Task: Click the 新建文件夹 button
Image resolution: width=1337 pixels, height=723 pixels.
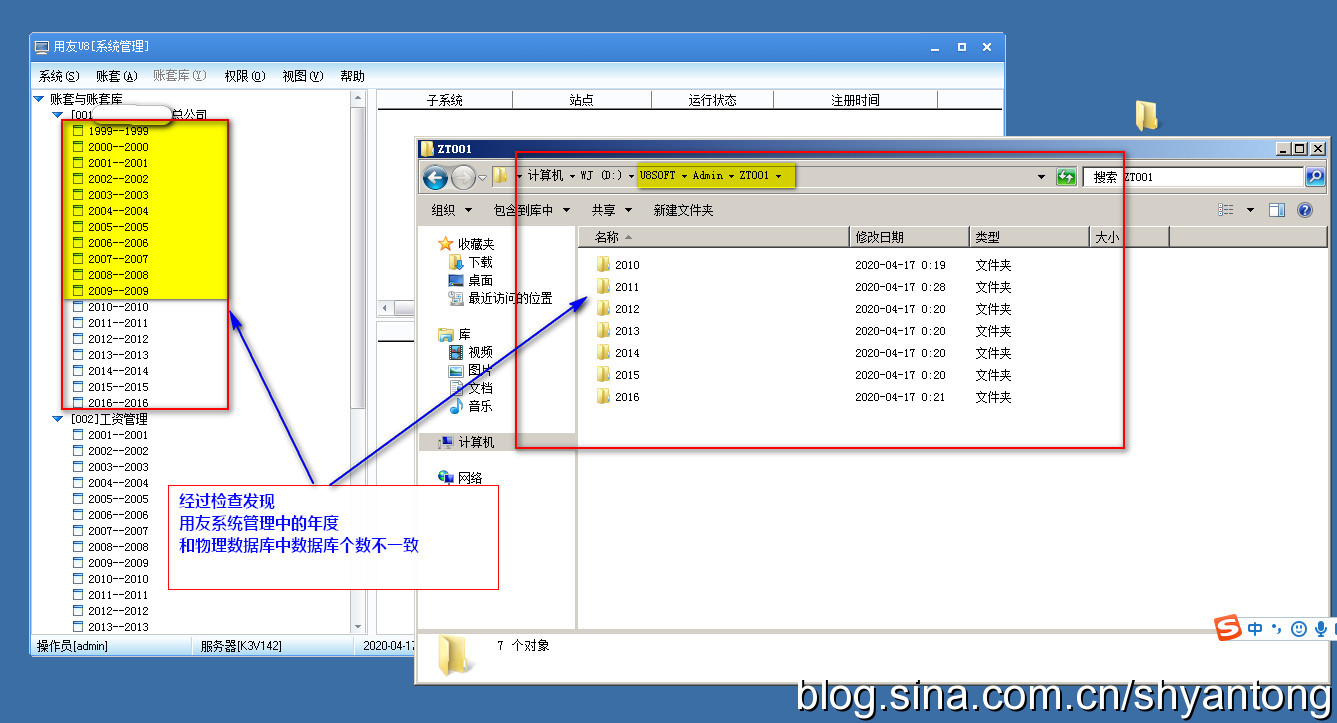Action: [683, 210]
